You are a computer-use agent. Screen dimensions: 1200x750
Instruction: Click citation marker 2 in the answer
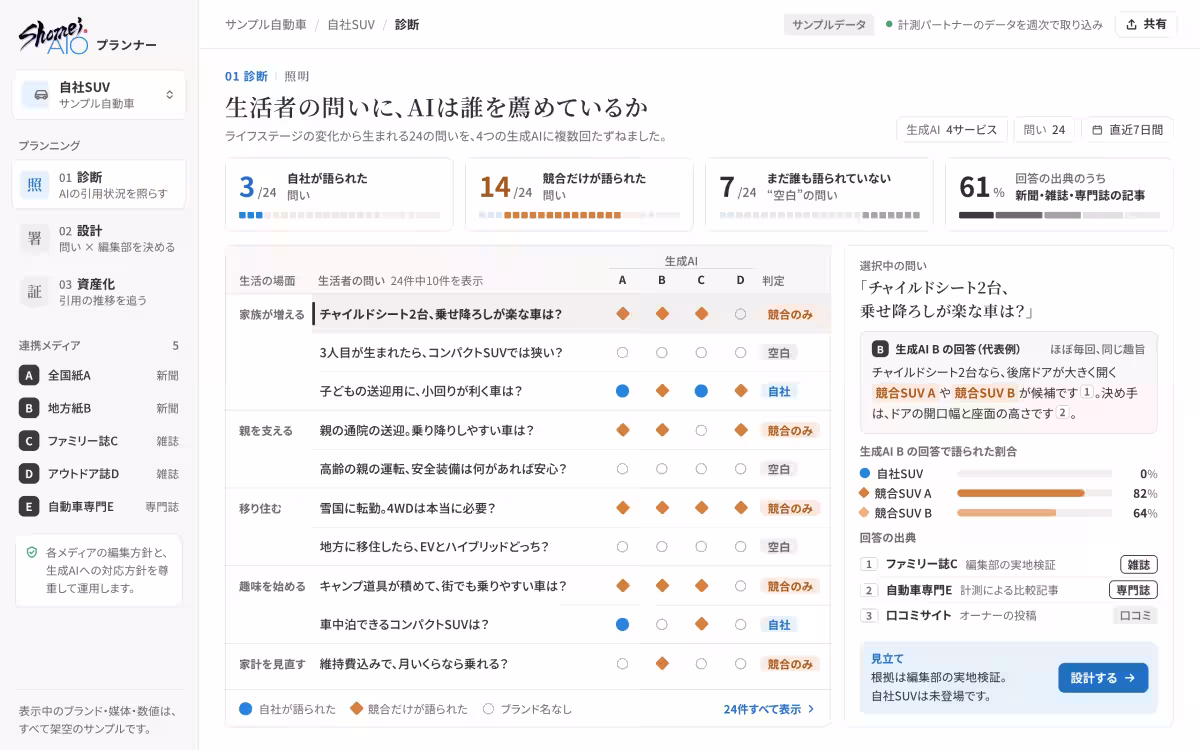[x=1062, y=412]
